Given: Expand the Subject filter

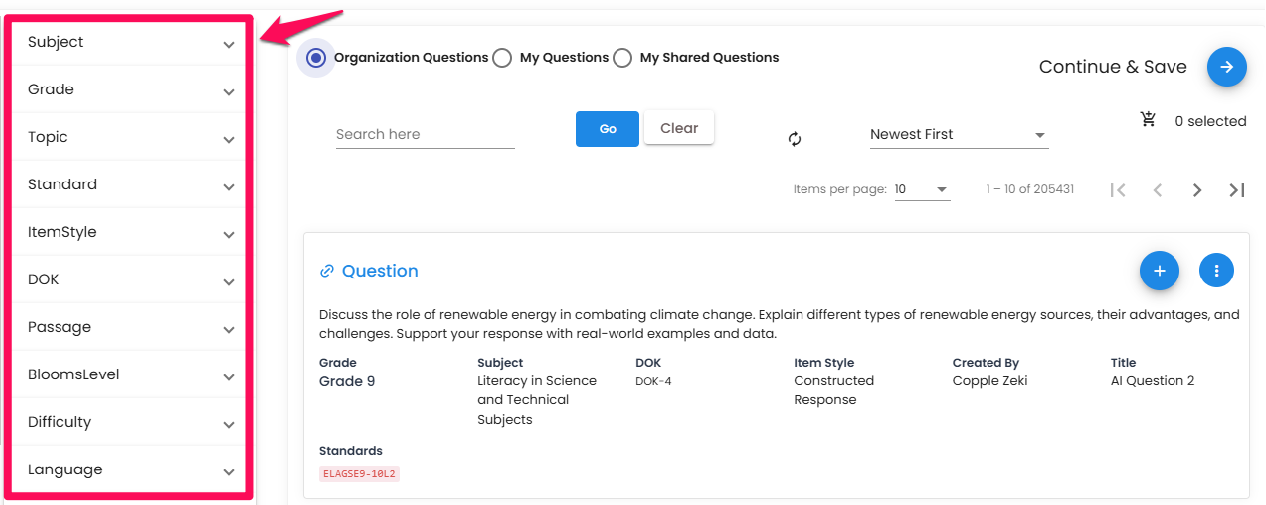Looking at the screenshot, I should pos(130,43).
